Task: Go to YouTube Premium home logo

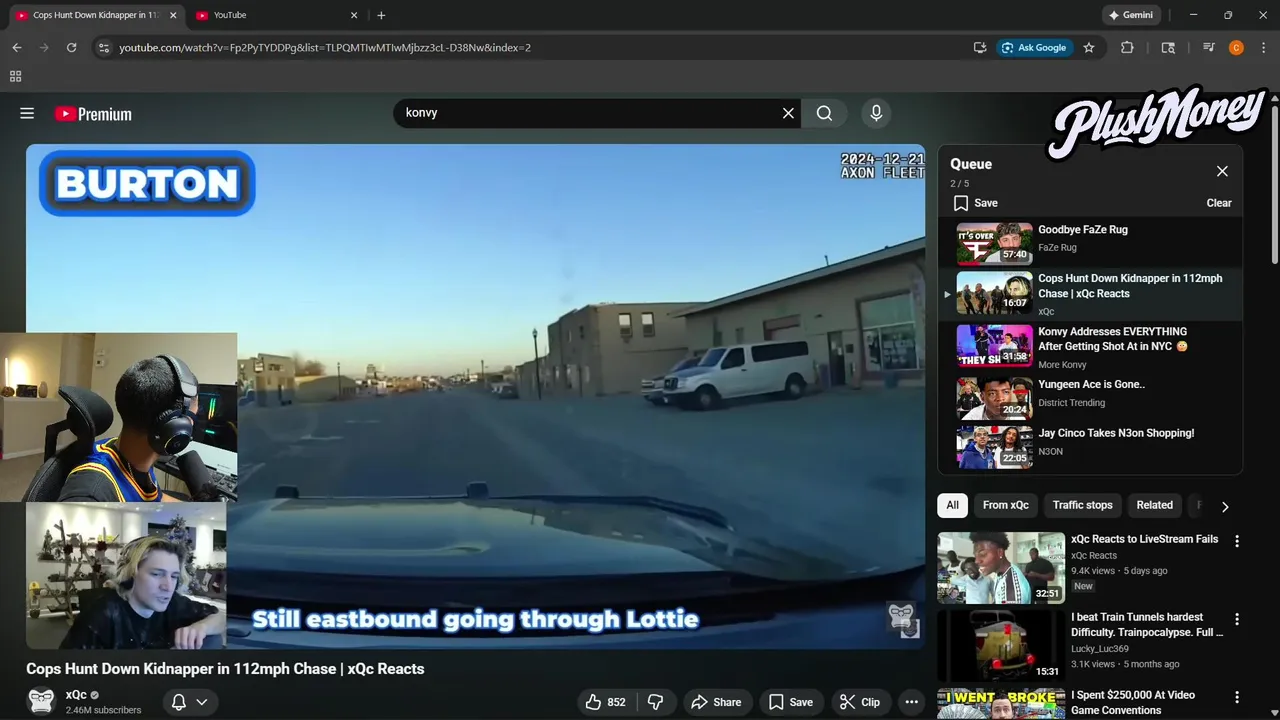Action: point(93,114)
